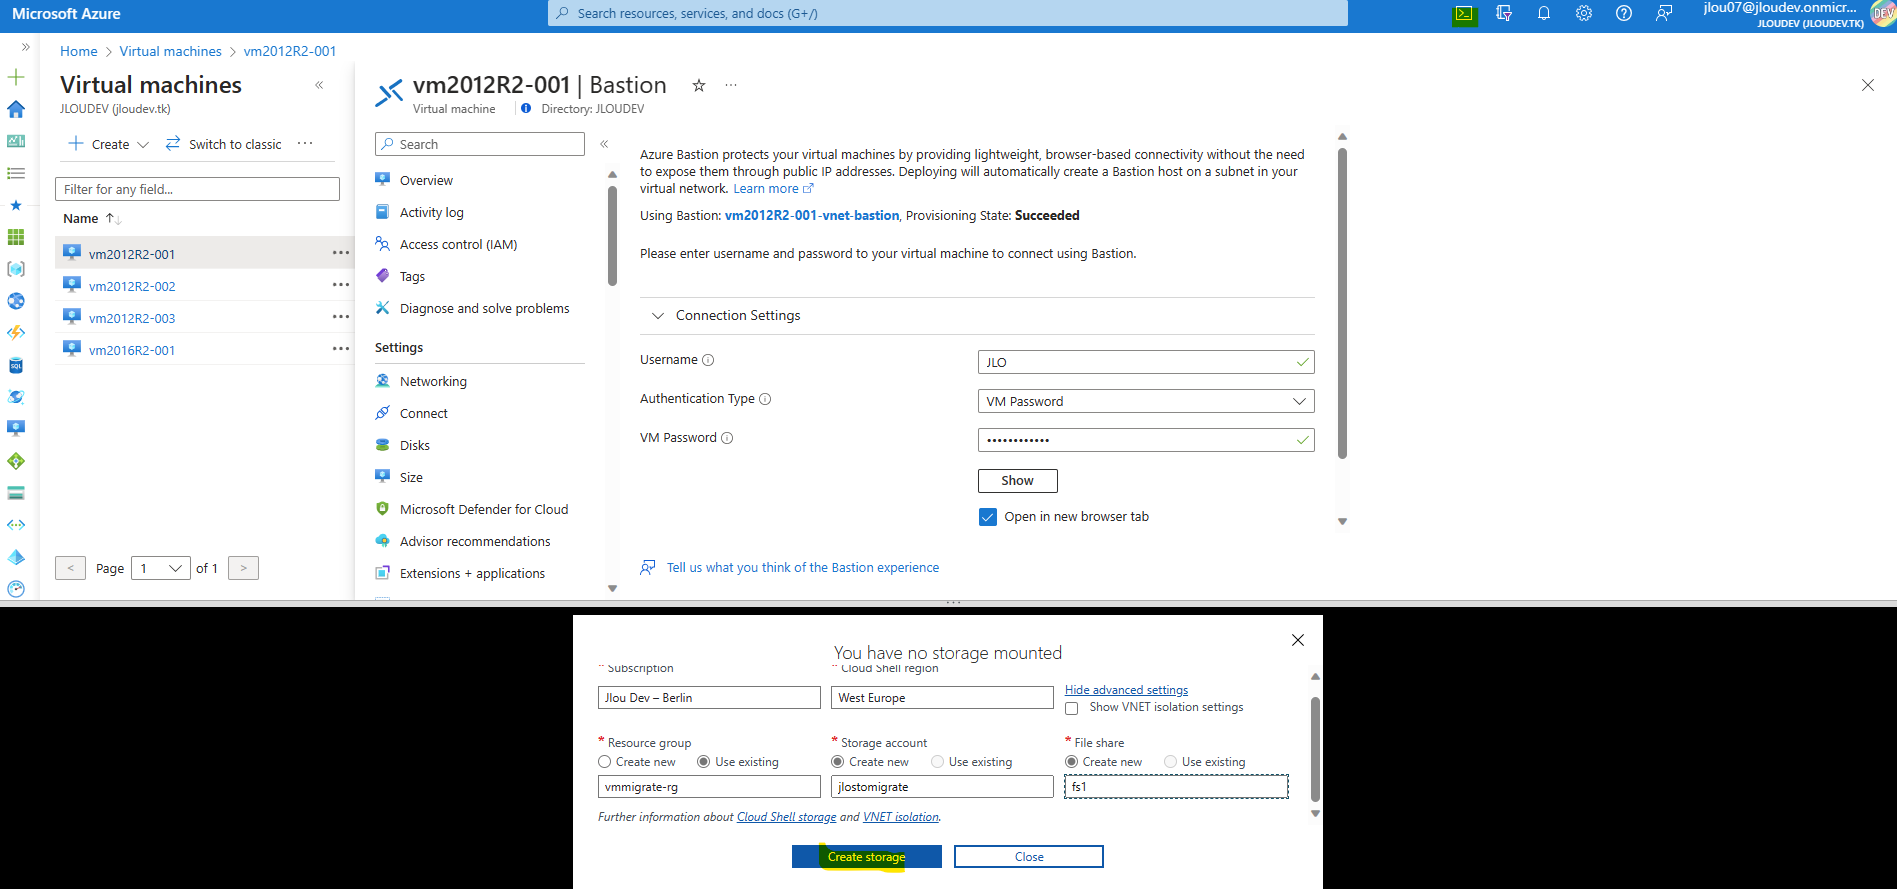Click Switch to classic
Screen dimensions: 1897x889
(224, 144)
